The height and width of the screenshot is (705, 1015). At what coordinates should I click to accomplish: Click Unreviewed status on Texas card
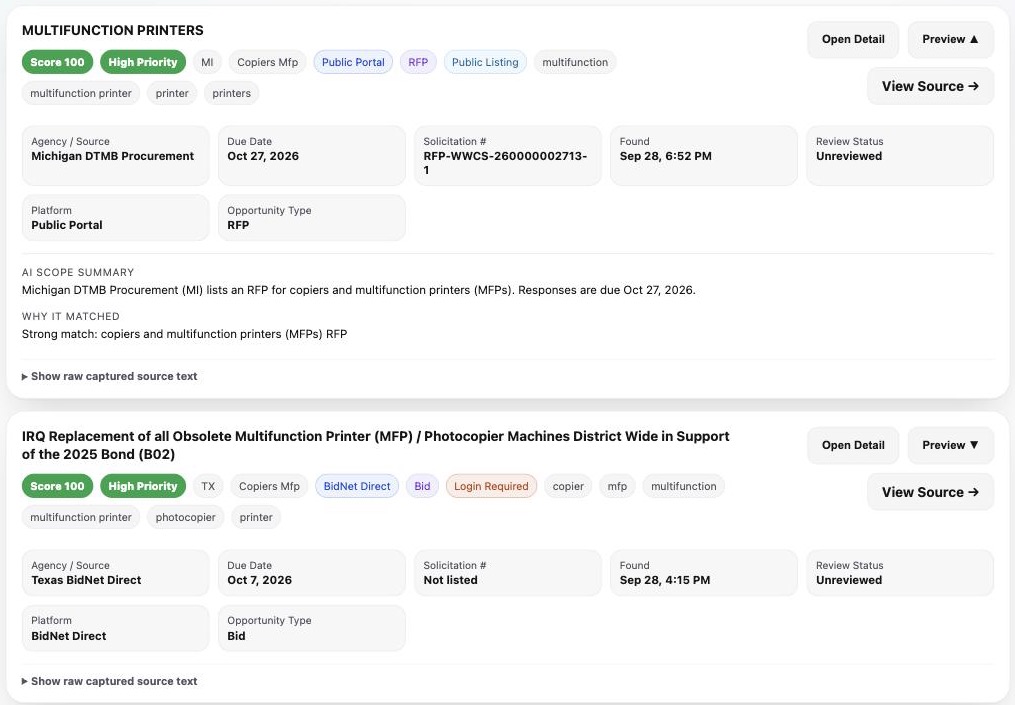tap(849, 580)
